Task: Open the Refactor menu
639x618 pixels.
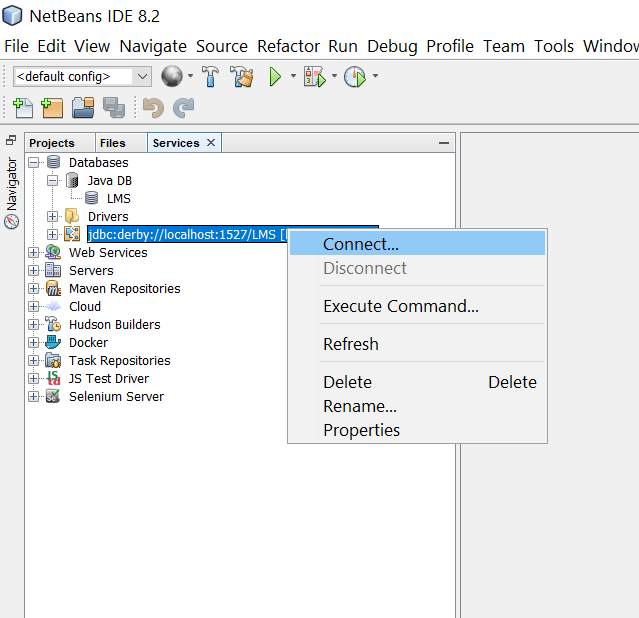Action: coord(288,46)
